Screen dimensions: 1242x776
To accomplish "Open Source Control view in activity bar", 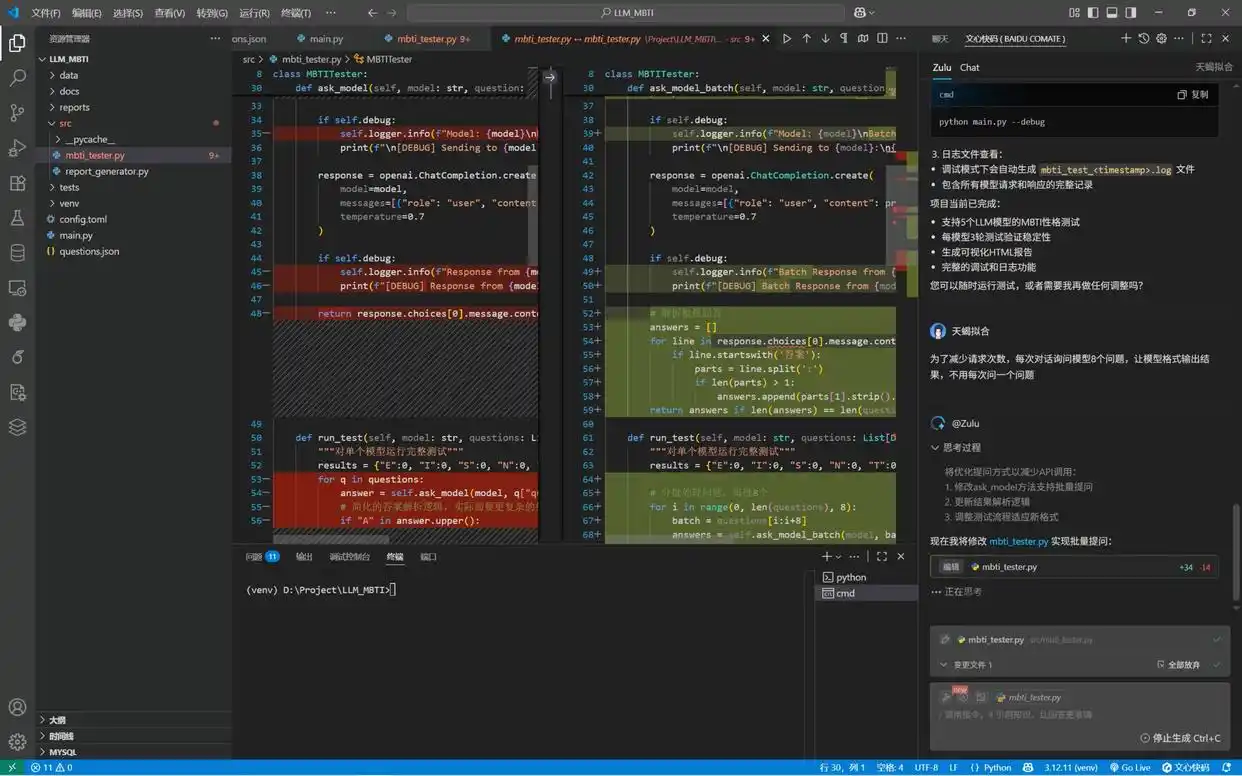I will click(x=17, y=112).
